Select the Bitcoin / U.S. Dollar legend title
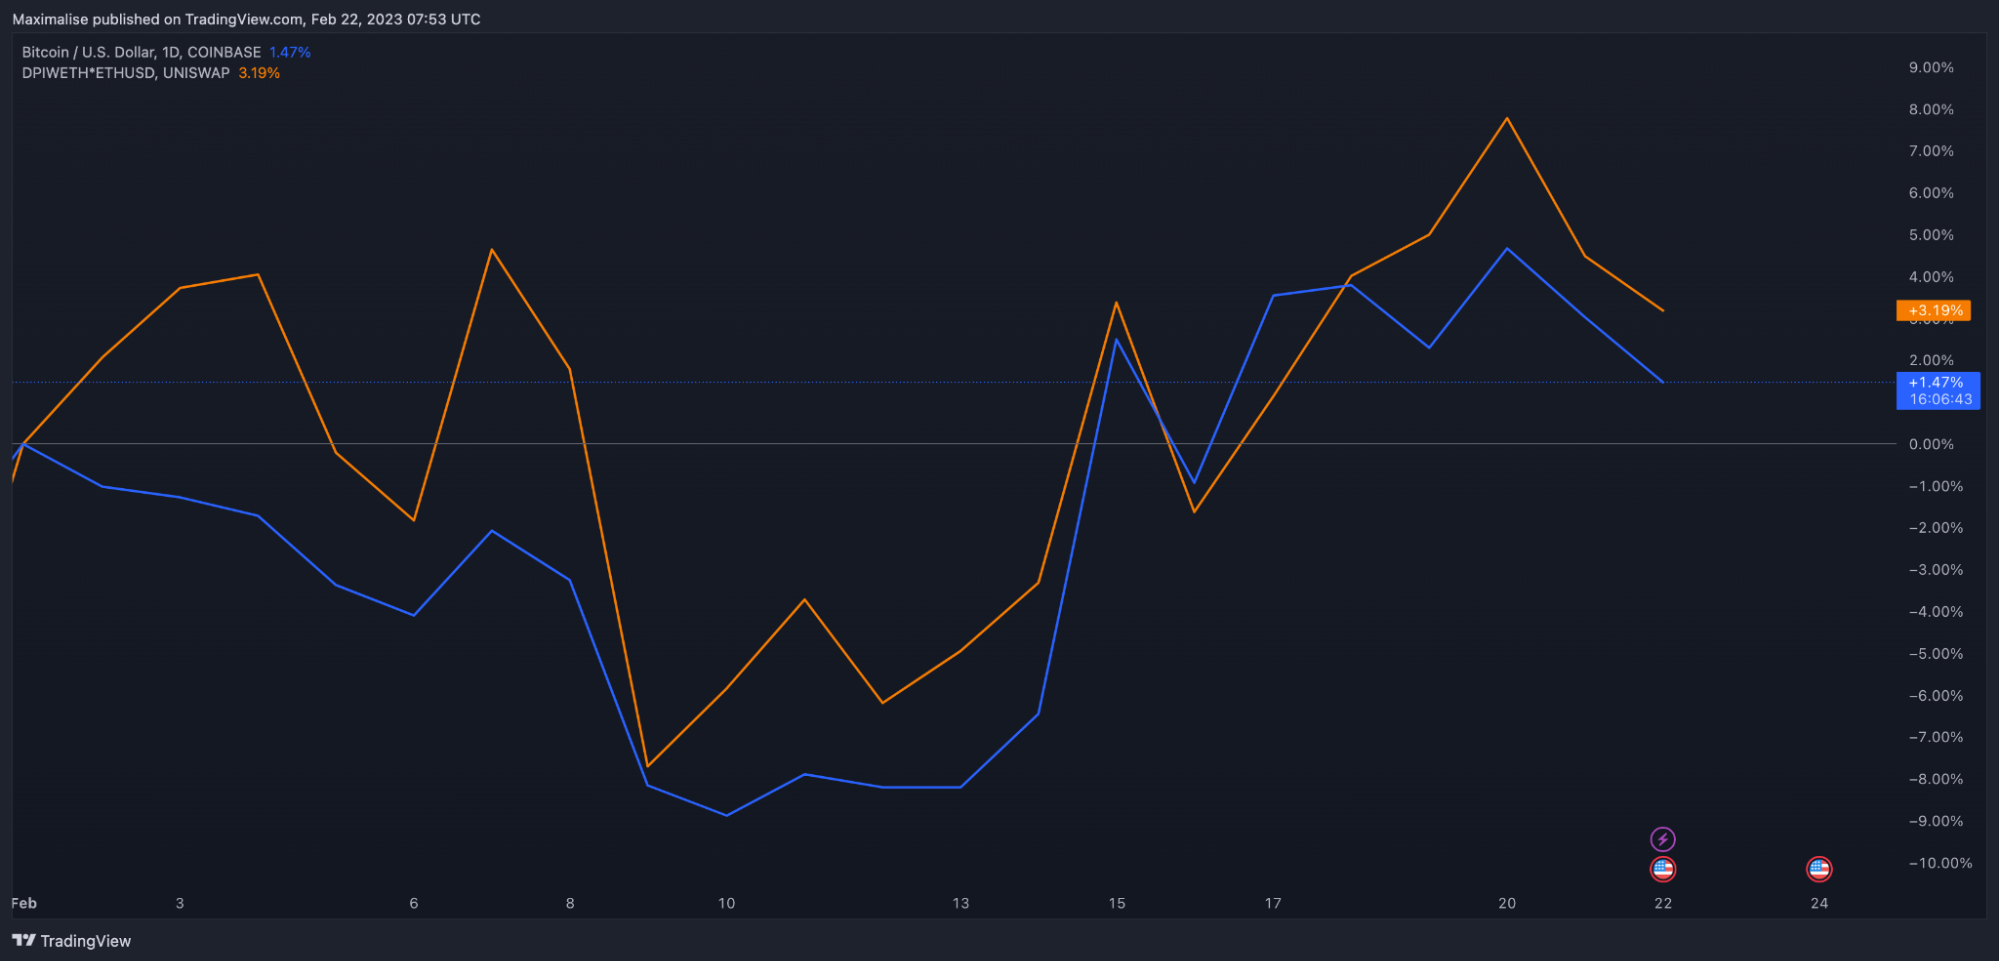Image resolution: width=1999 pixels, height=962 pixels. [141, 52]
